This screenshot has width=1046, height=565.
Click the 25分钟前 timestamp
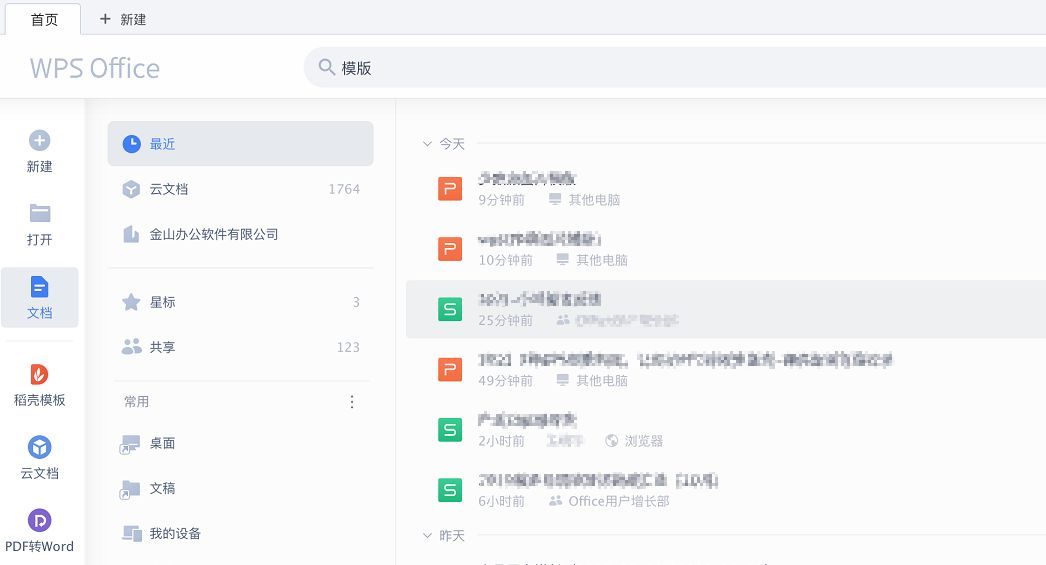[505, 320]
